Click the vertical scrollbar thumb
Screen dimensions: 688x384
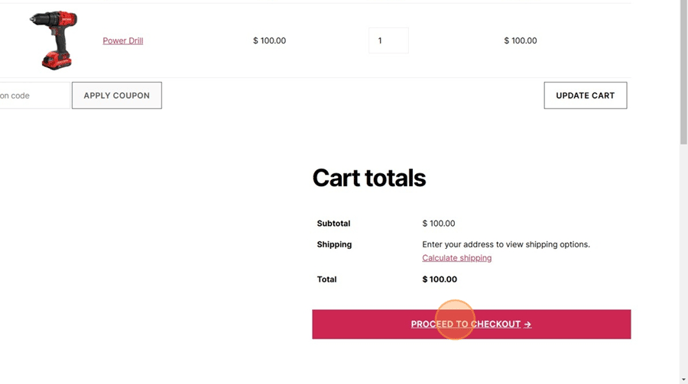point(684,72)
